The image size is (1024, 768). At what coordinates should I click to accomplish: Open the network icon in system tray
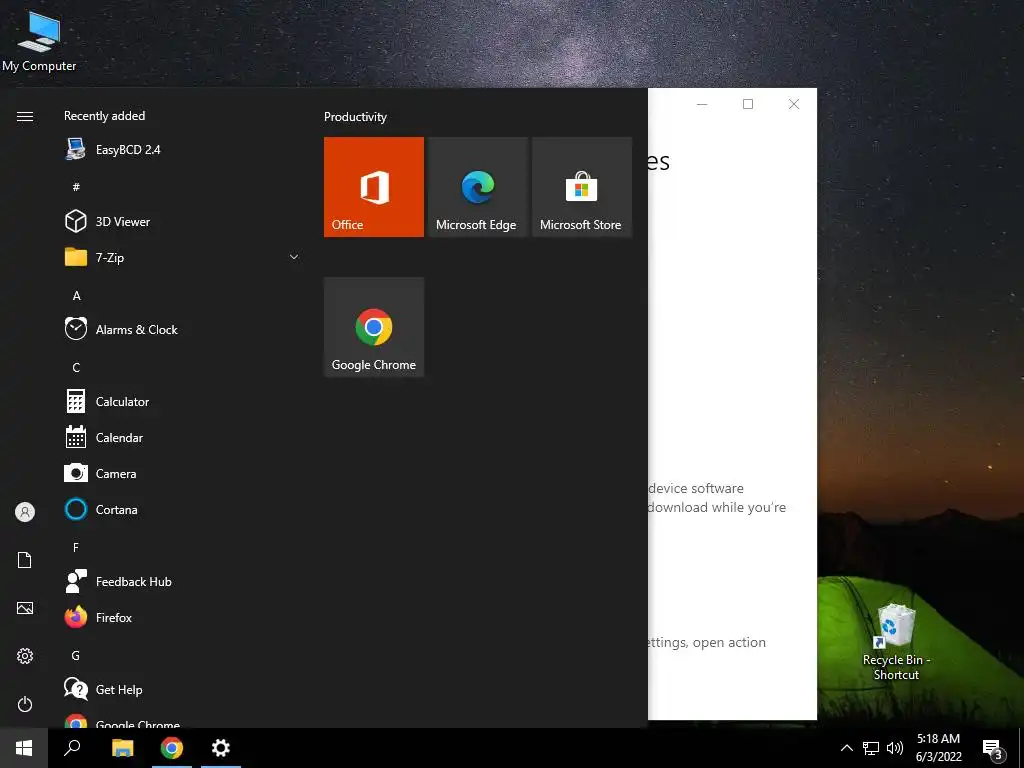[871, 748]
